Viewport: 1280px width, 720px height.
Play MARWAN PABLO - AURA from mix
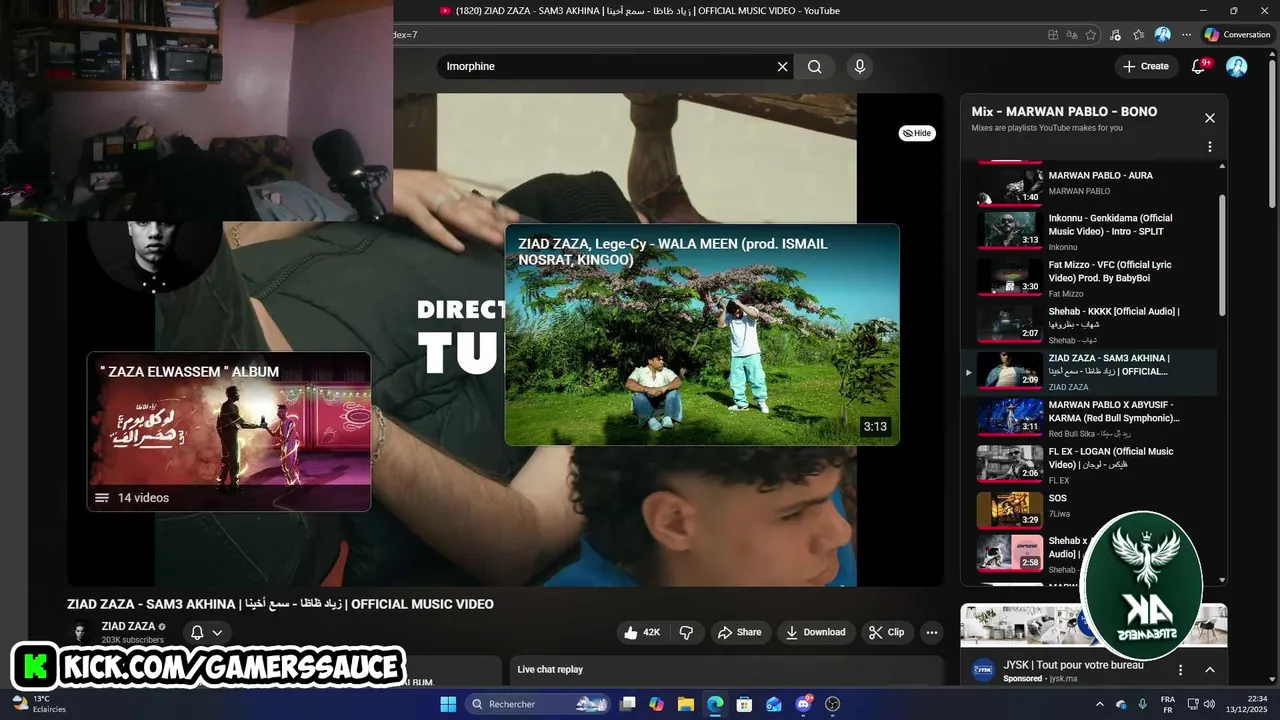[1094, 184]
